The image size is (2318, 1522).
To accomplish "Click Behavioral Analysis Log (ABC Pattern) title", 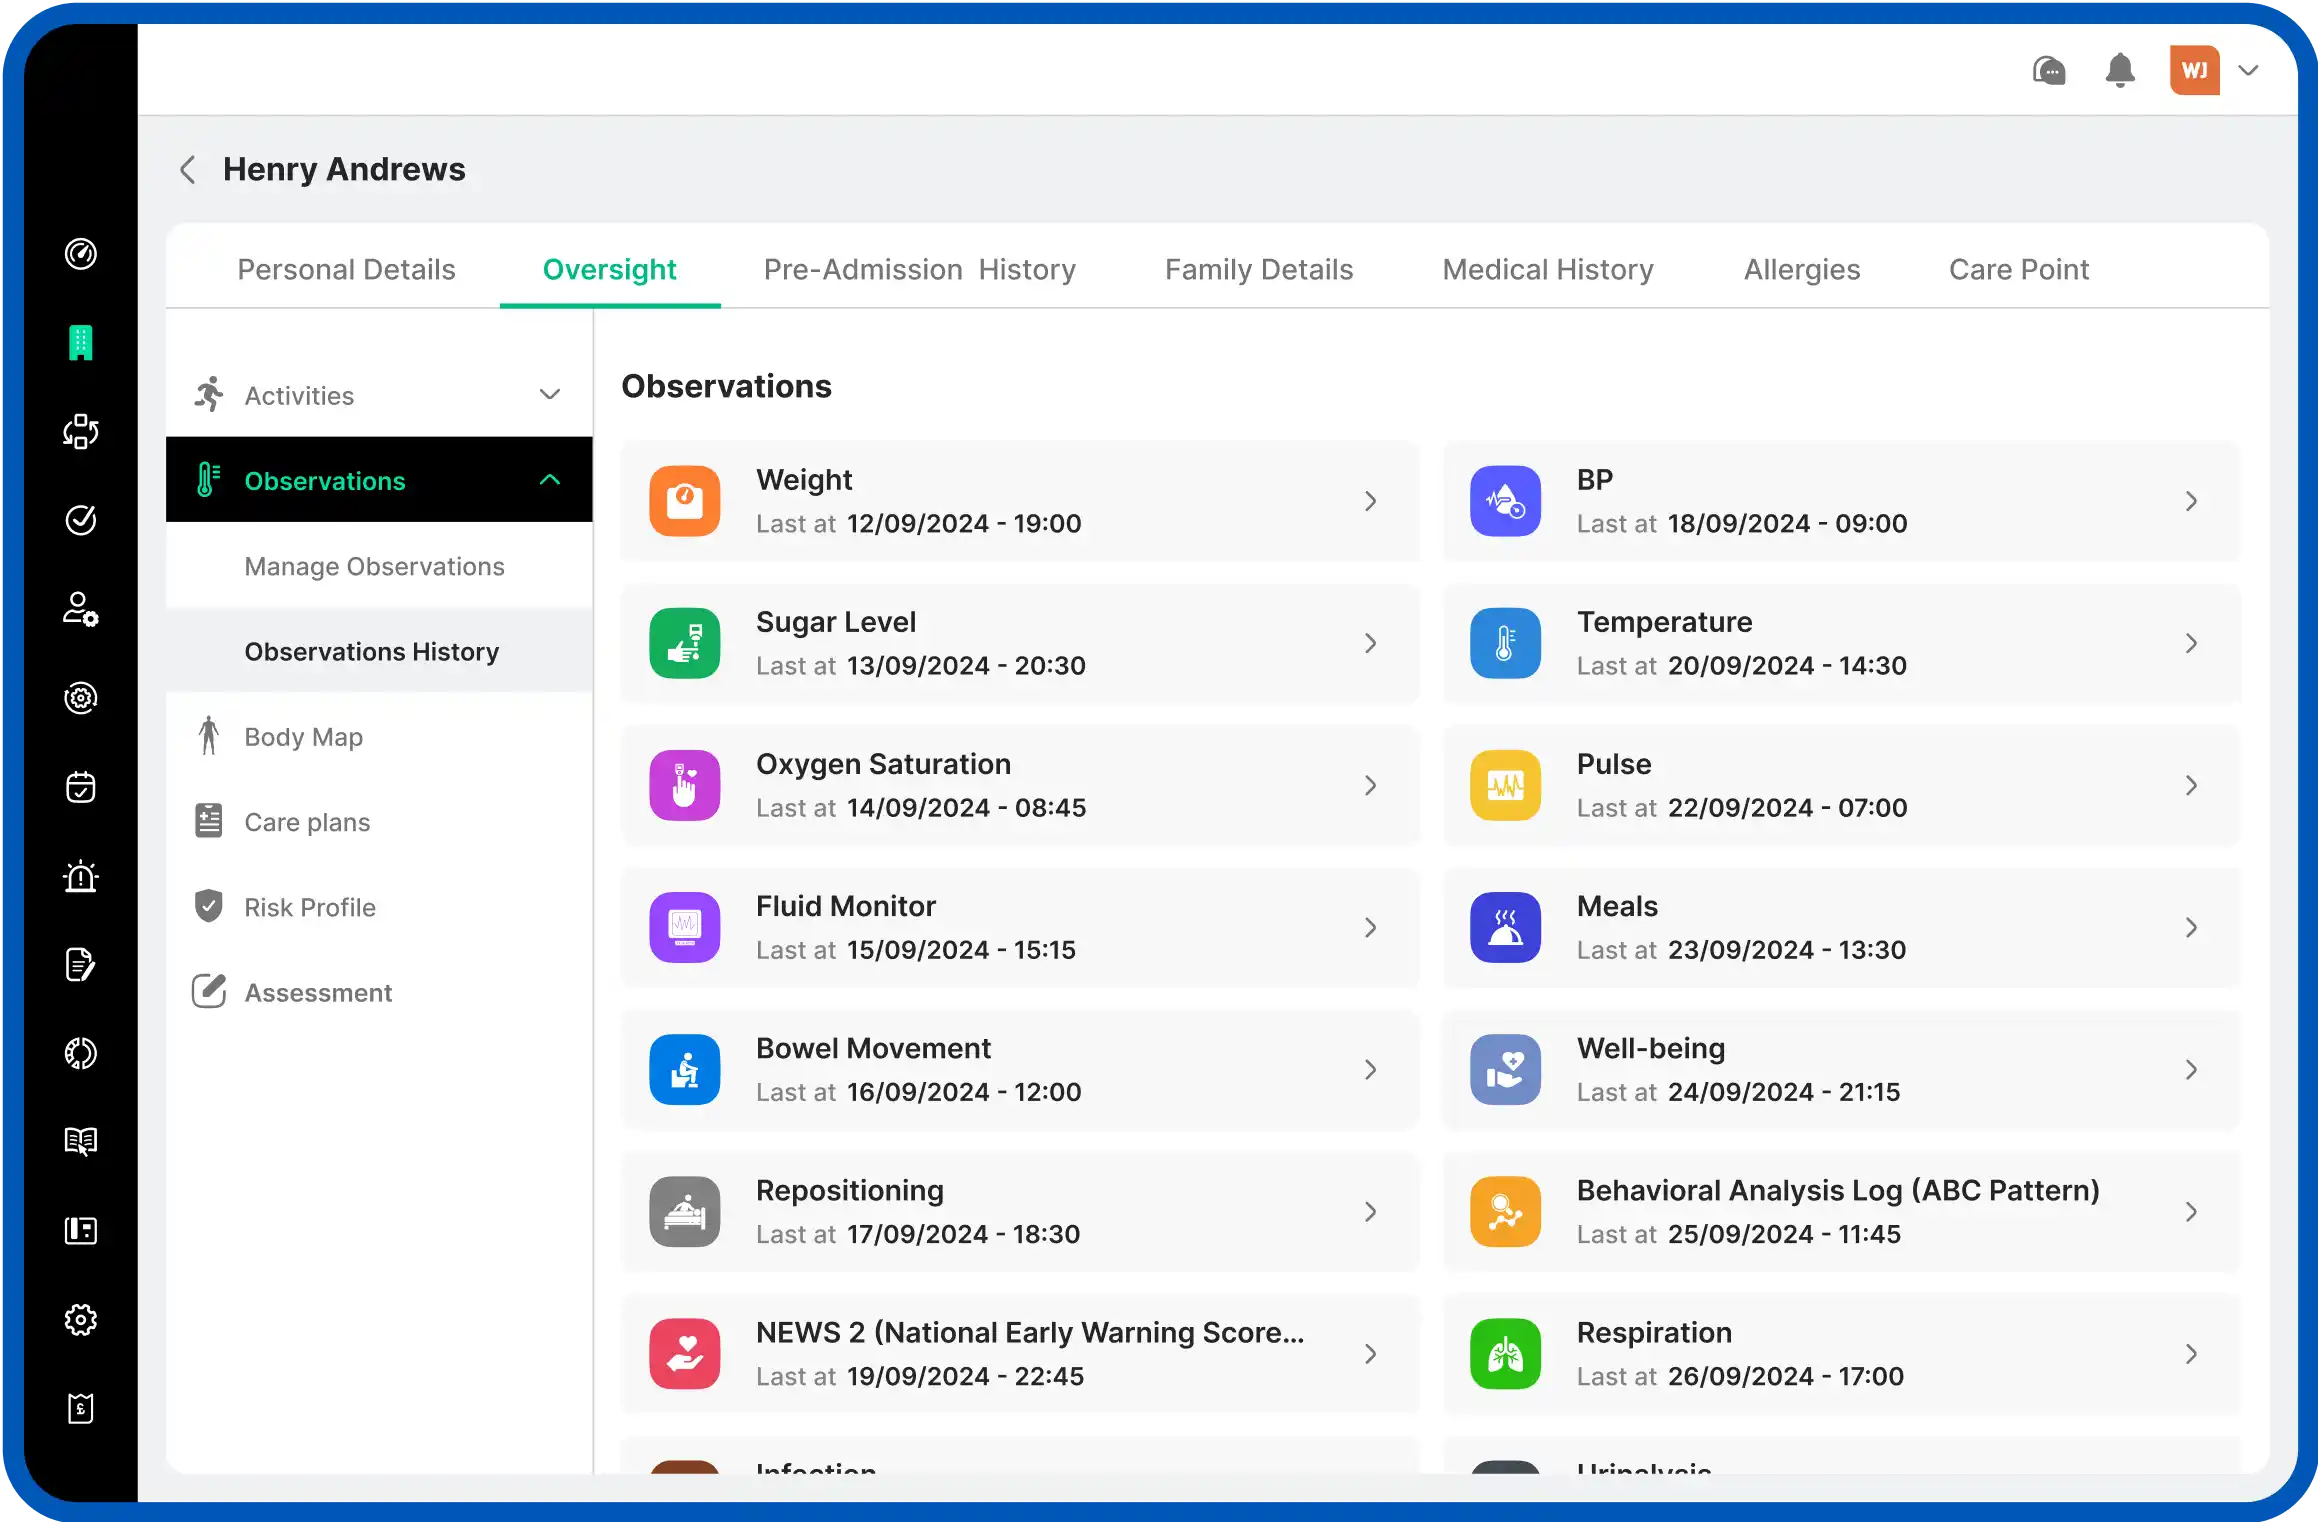I will click(x=1838, y=1190).
